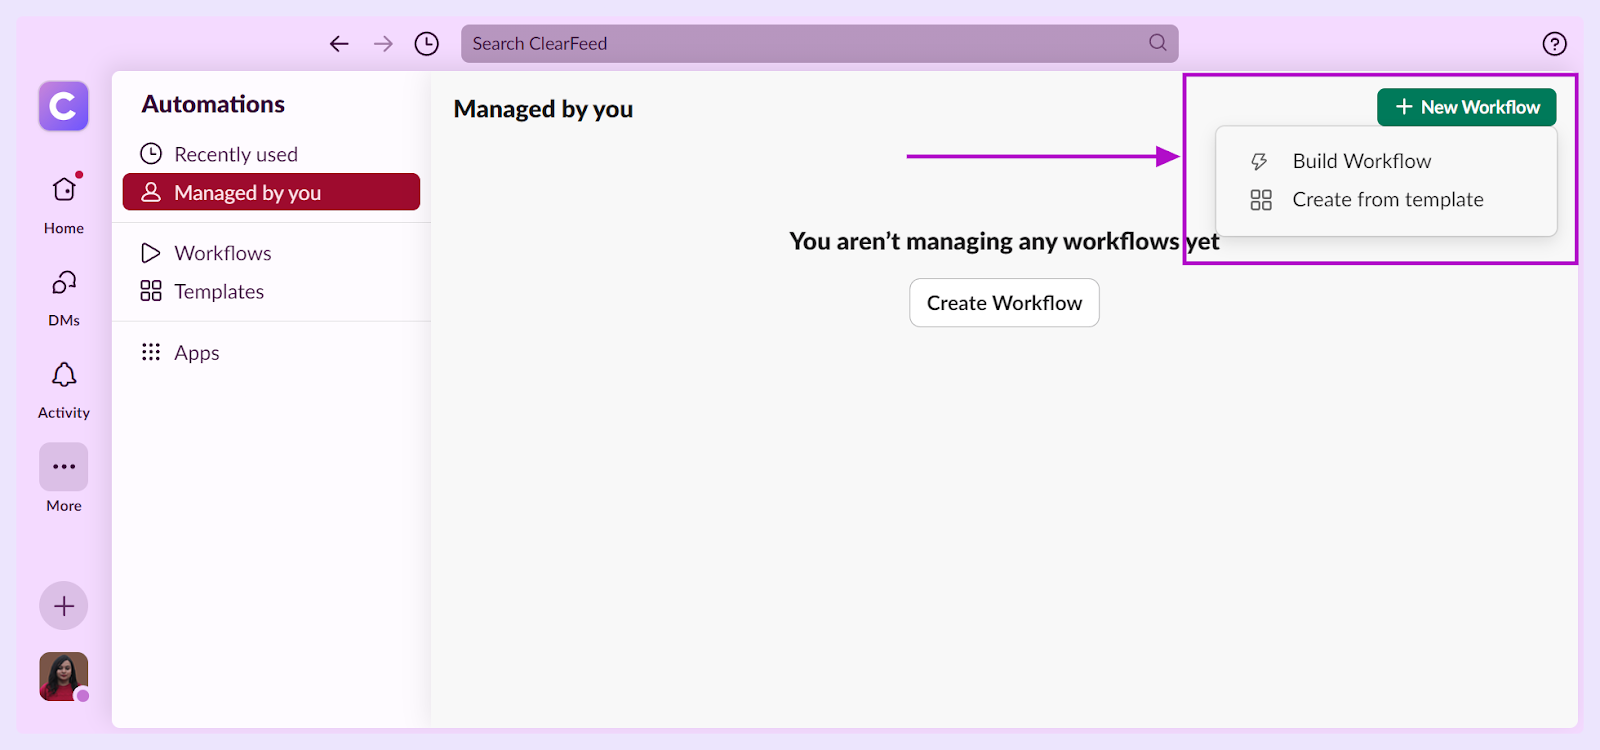Click the search magnifier icon

(x=1158, y=43)
